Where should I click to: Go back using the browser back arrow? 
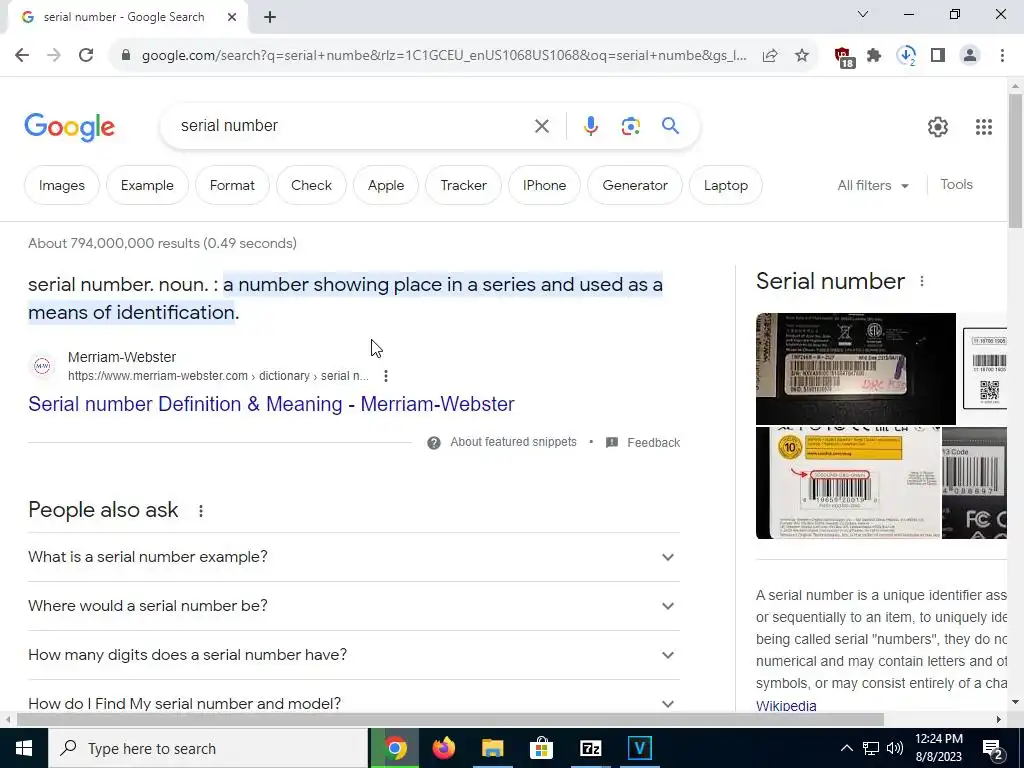22,56
